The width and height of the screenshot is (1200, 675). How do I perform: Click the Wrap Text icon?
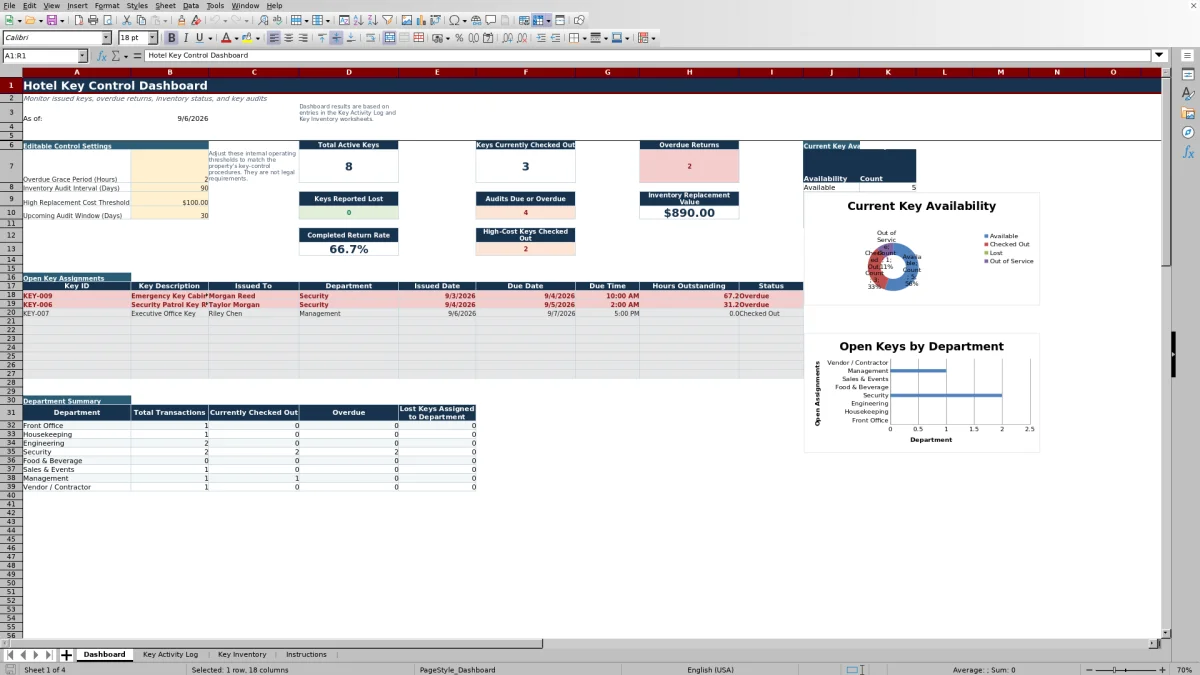370,38
